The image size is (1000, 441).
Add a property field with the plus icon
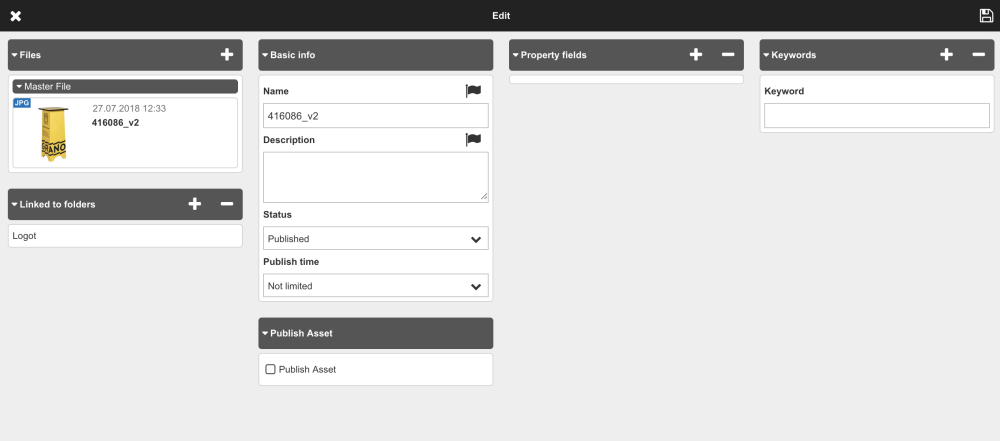click(696, 55)
